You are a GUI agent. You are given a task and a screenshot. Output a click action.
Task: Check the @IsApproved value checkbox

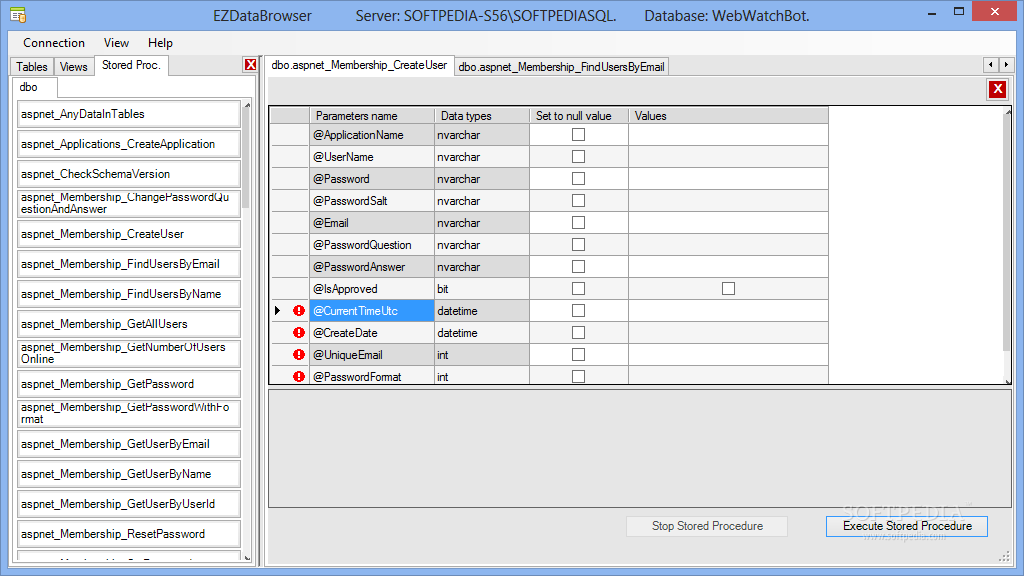728,289
